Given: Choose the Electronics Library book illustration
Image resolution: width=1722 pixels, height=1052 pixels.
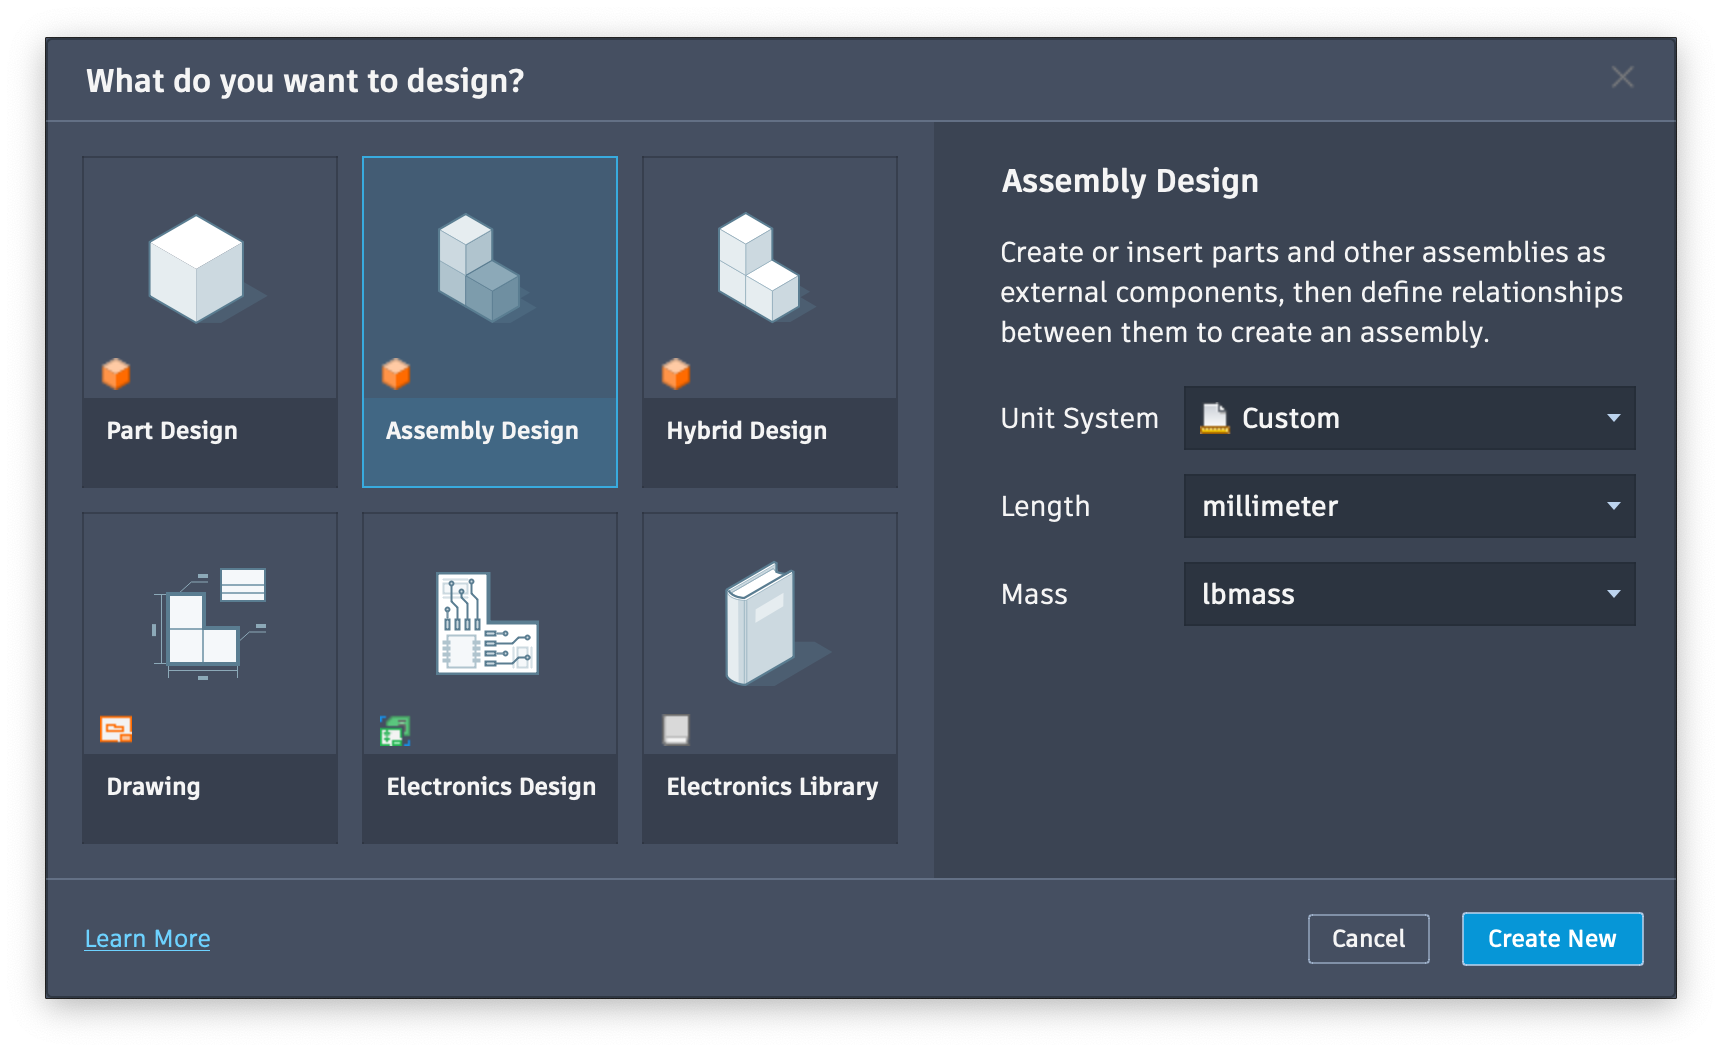Looking at the screenshot, I should (x=764, y=623).
